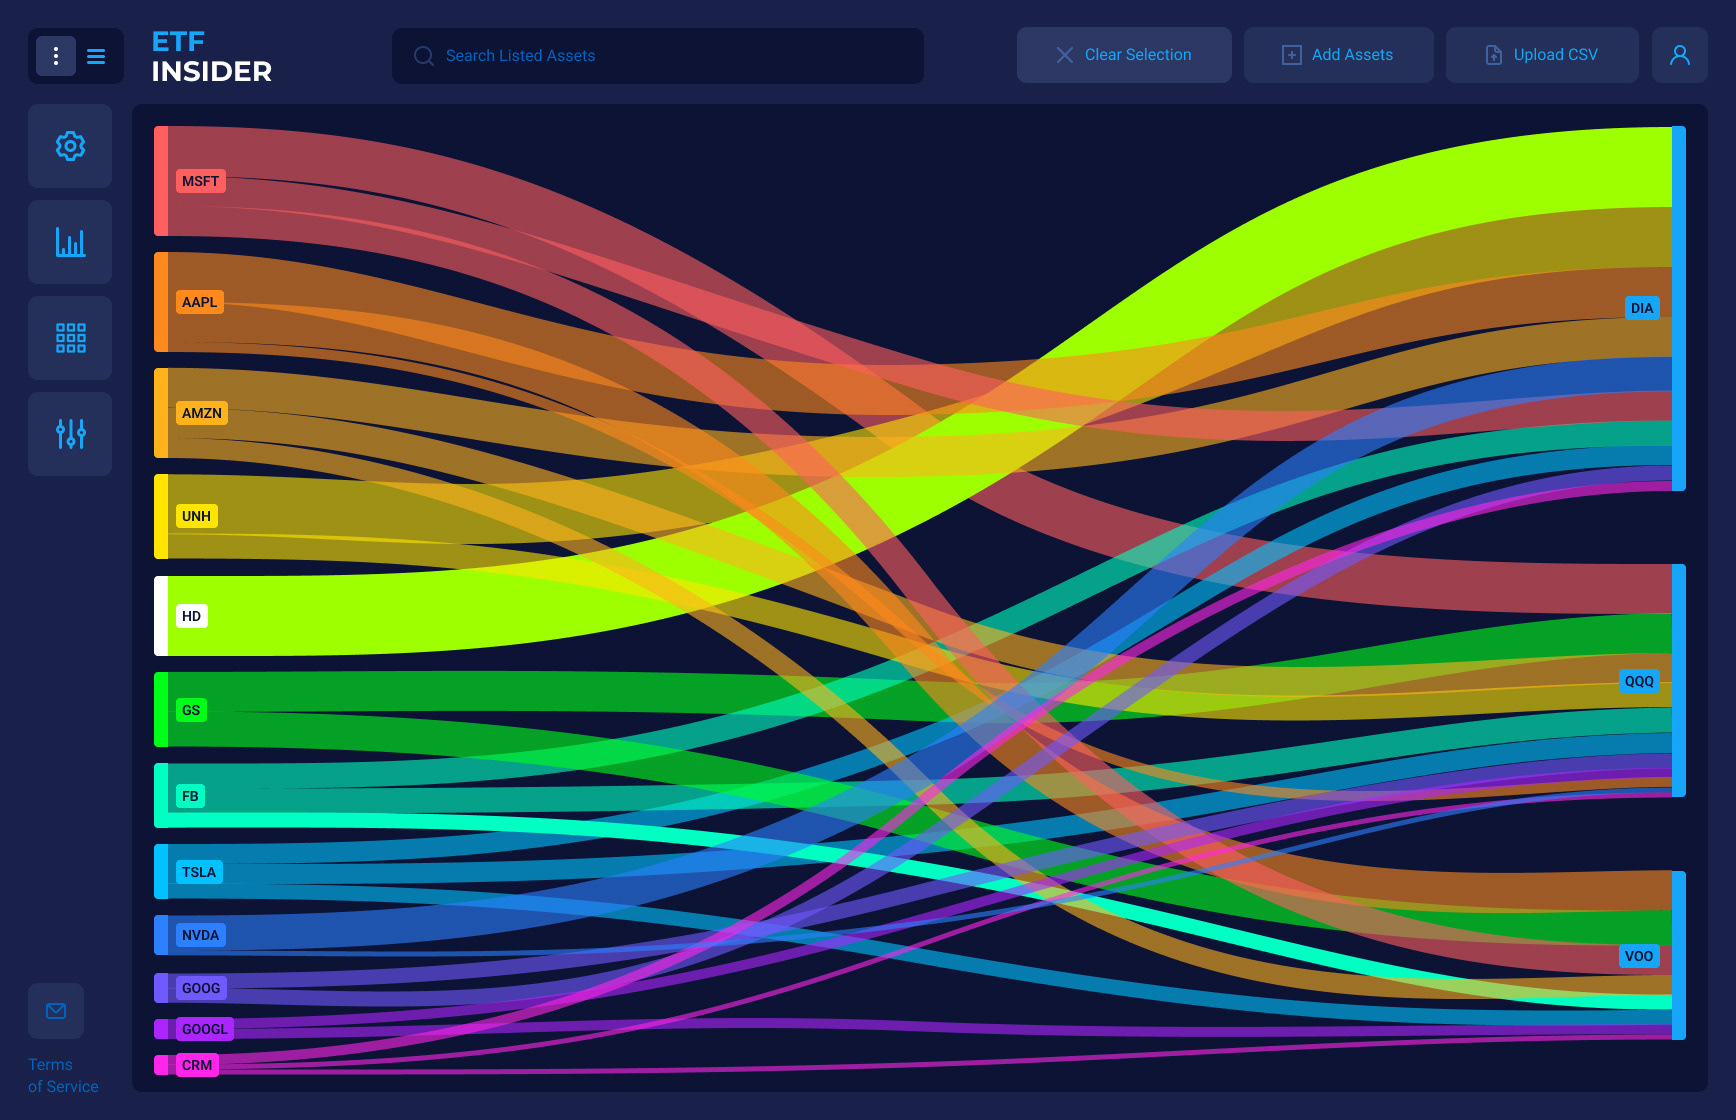Click the green GS node bar

pos(161,710)
